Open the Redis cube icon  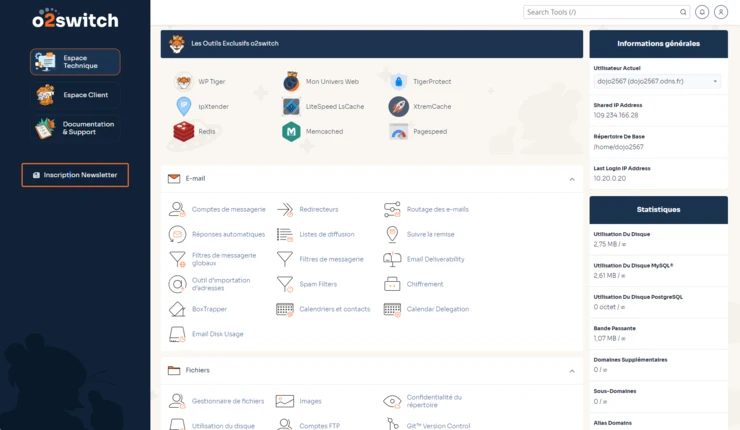pos(184,132)
